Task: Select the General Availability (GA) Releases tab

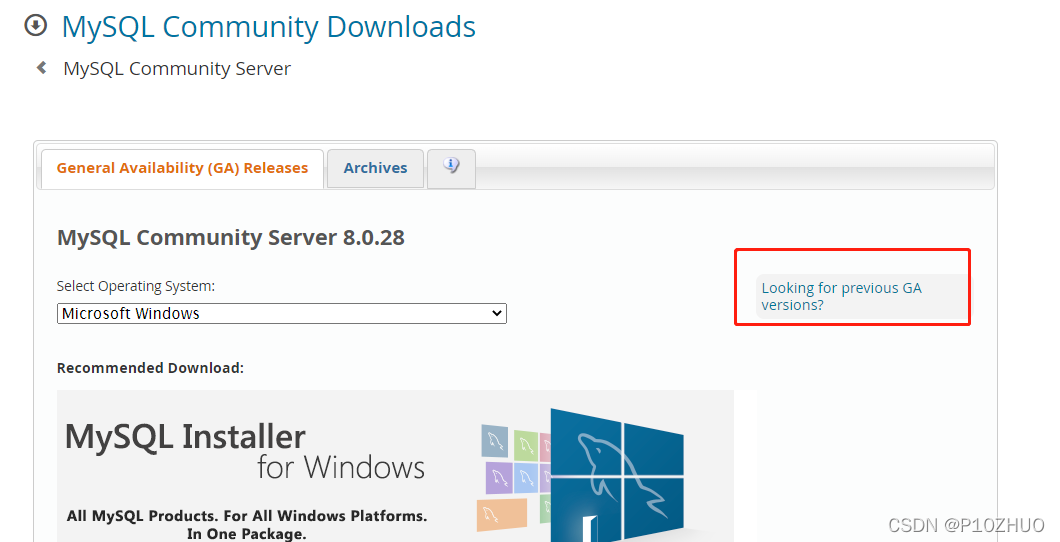Action: [183, 168]
